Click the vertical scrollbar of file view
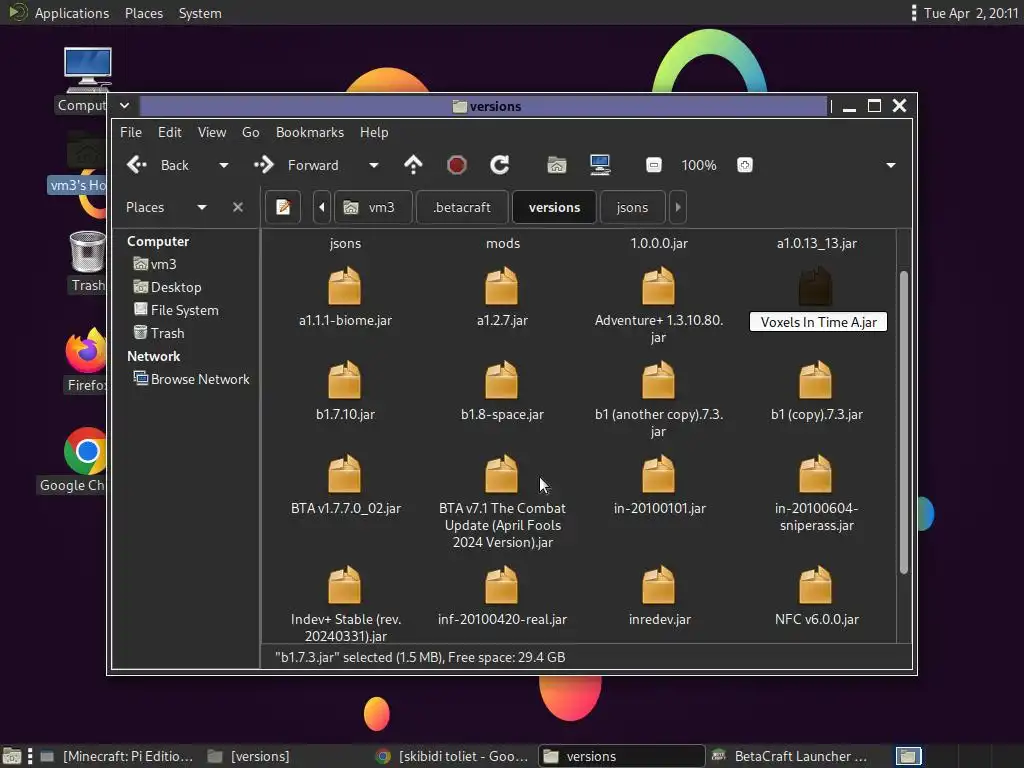The width and height of the screenshot is (1024, 768). click(904, 423)
